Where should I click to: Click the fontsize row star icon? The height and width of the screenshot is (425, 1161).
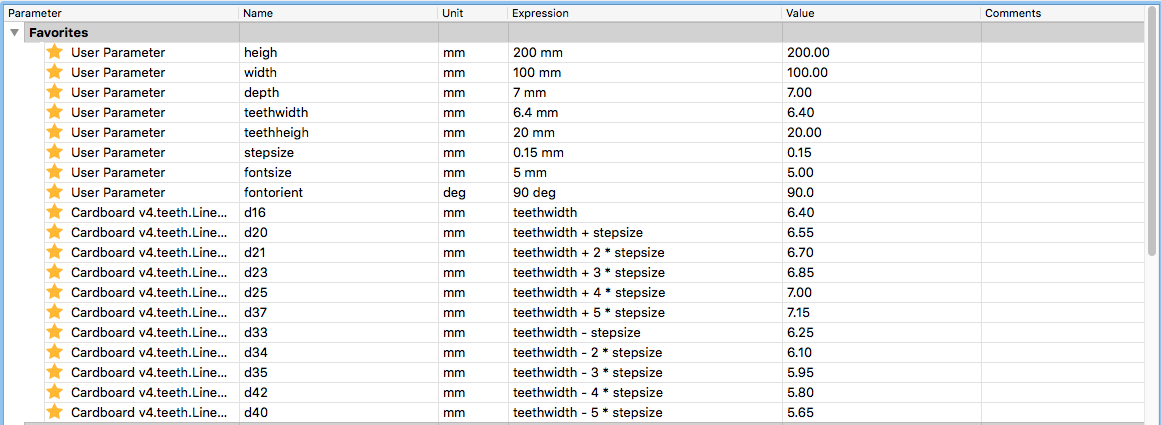coord(54,172)
